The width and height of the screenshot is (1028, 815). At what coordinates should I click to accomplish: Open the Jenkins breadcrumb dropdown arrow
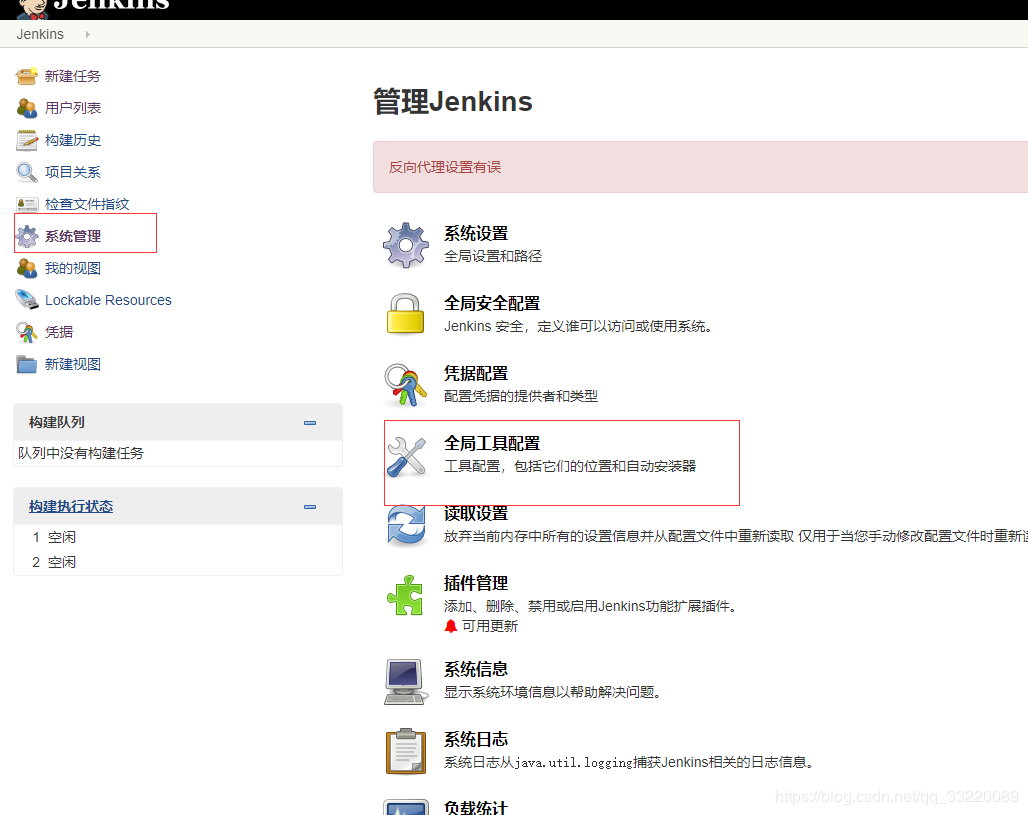[87, 34]
